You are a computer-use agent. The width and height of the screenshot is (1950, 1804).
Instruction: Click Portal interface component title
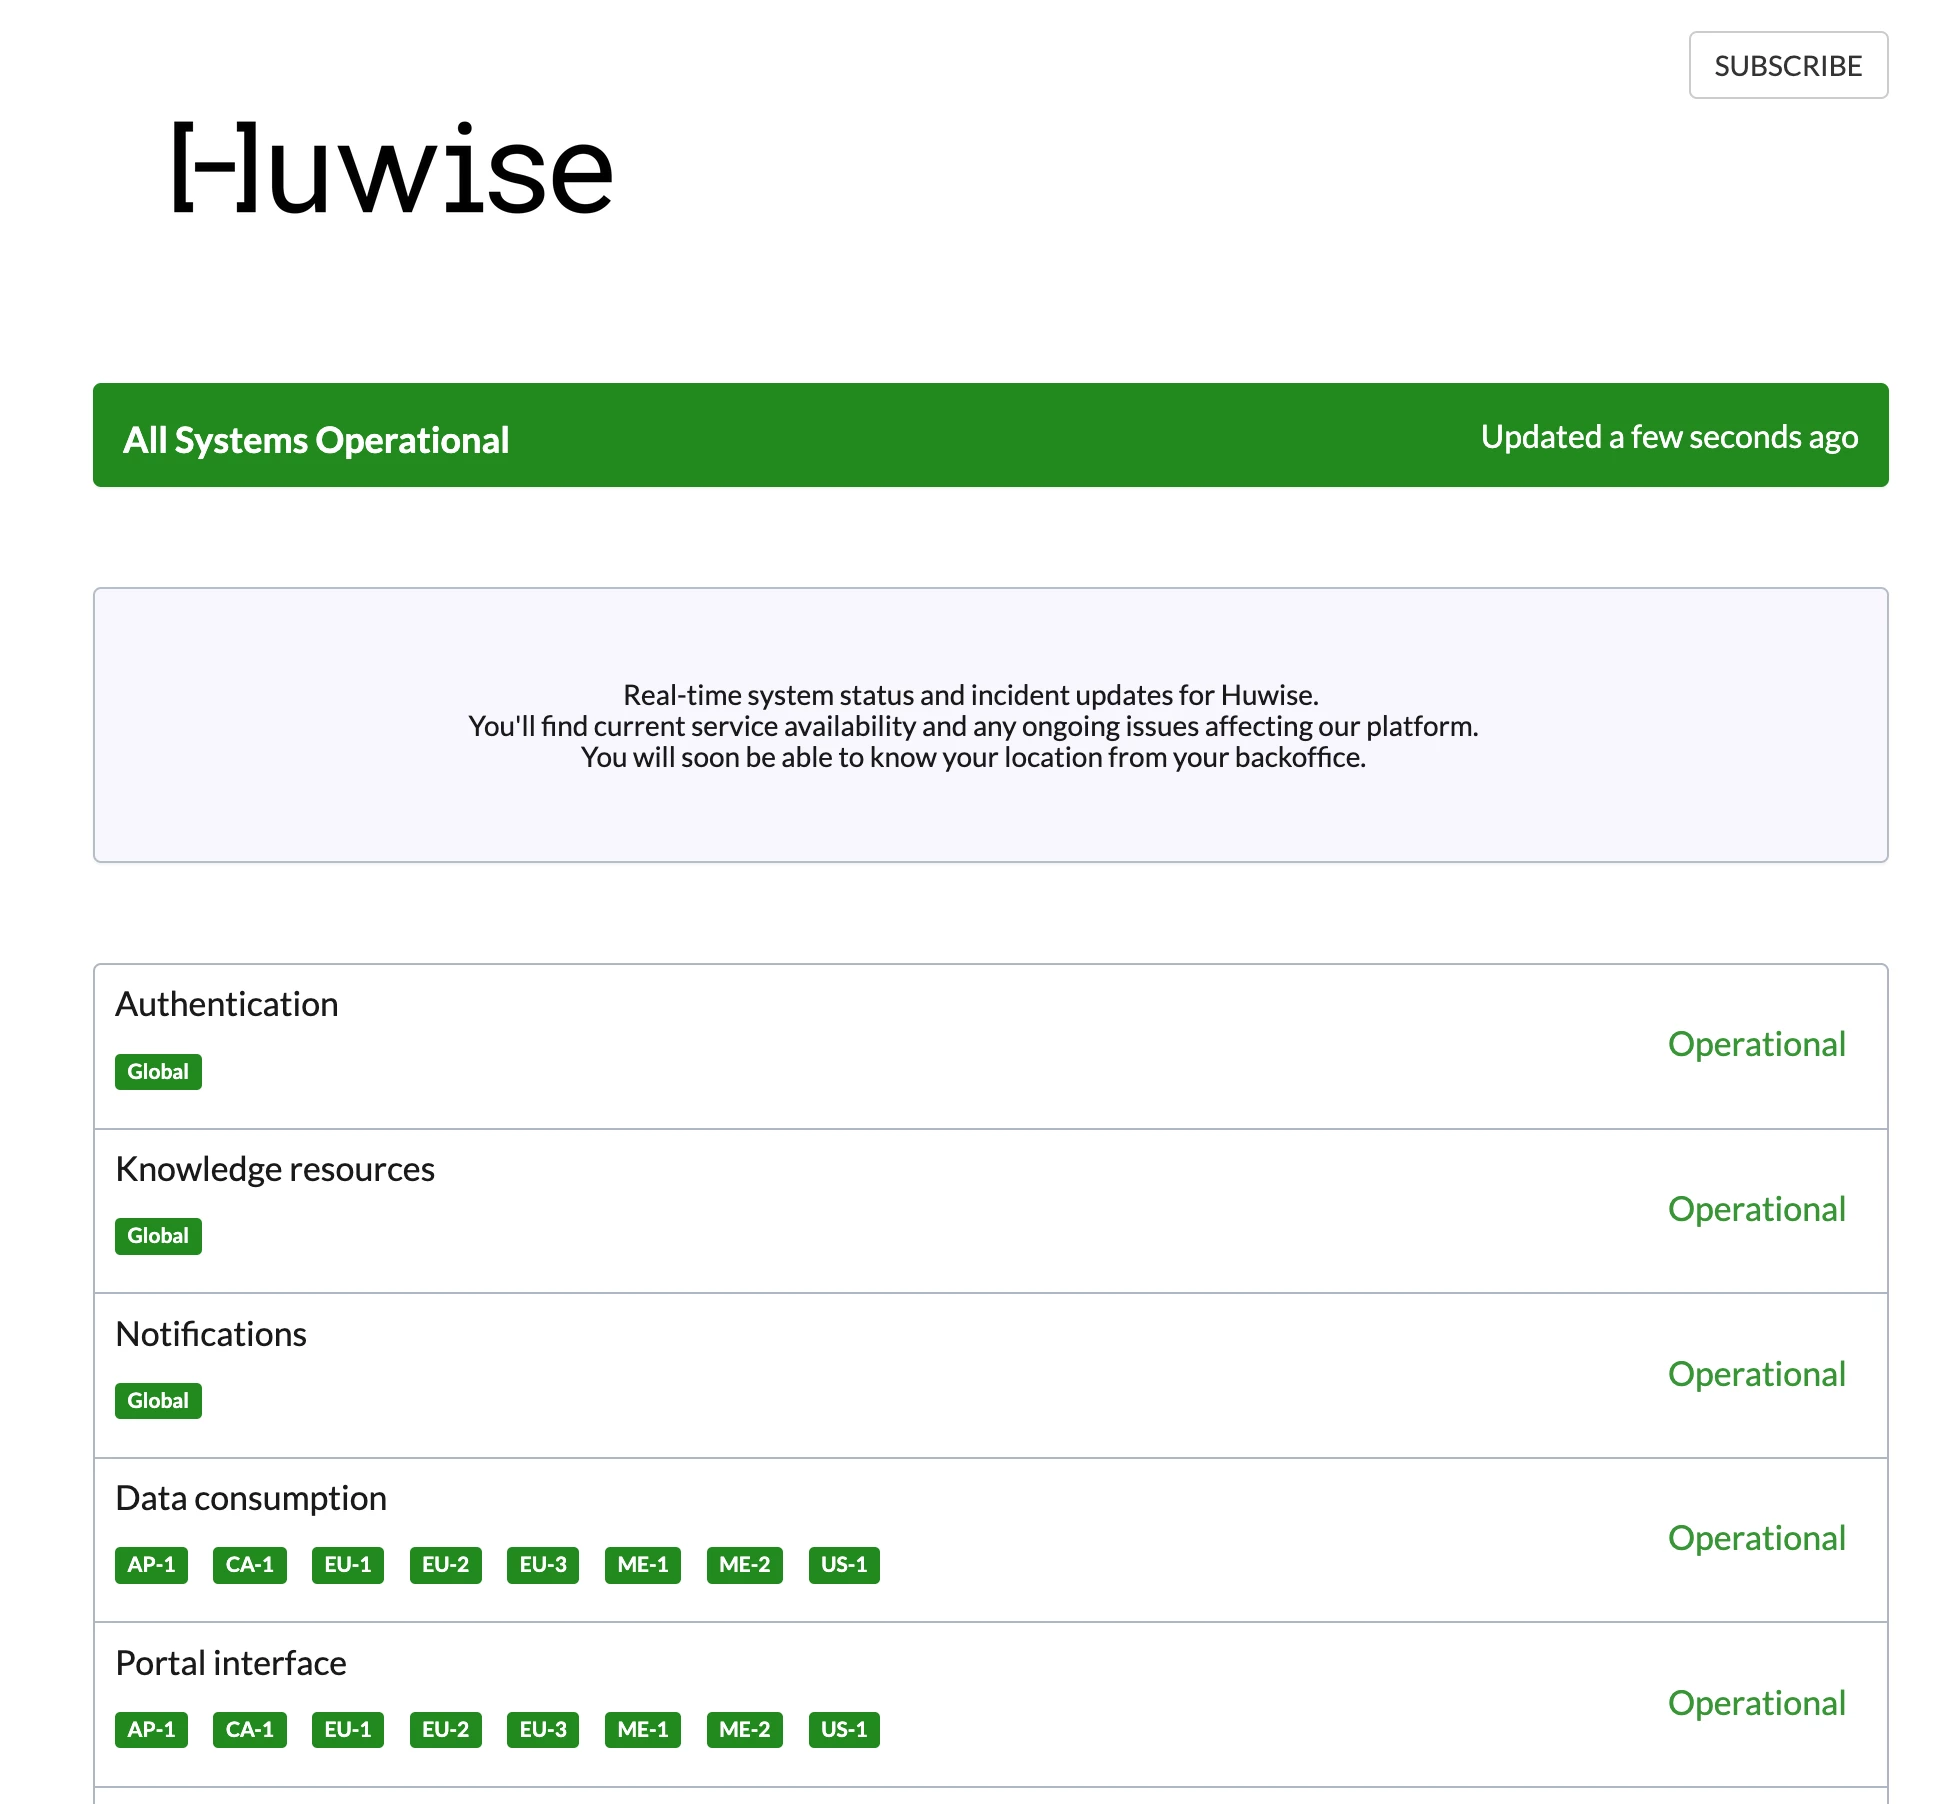231,1663
